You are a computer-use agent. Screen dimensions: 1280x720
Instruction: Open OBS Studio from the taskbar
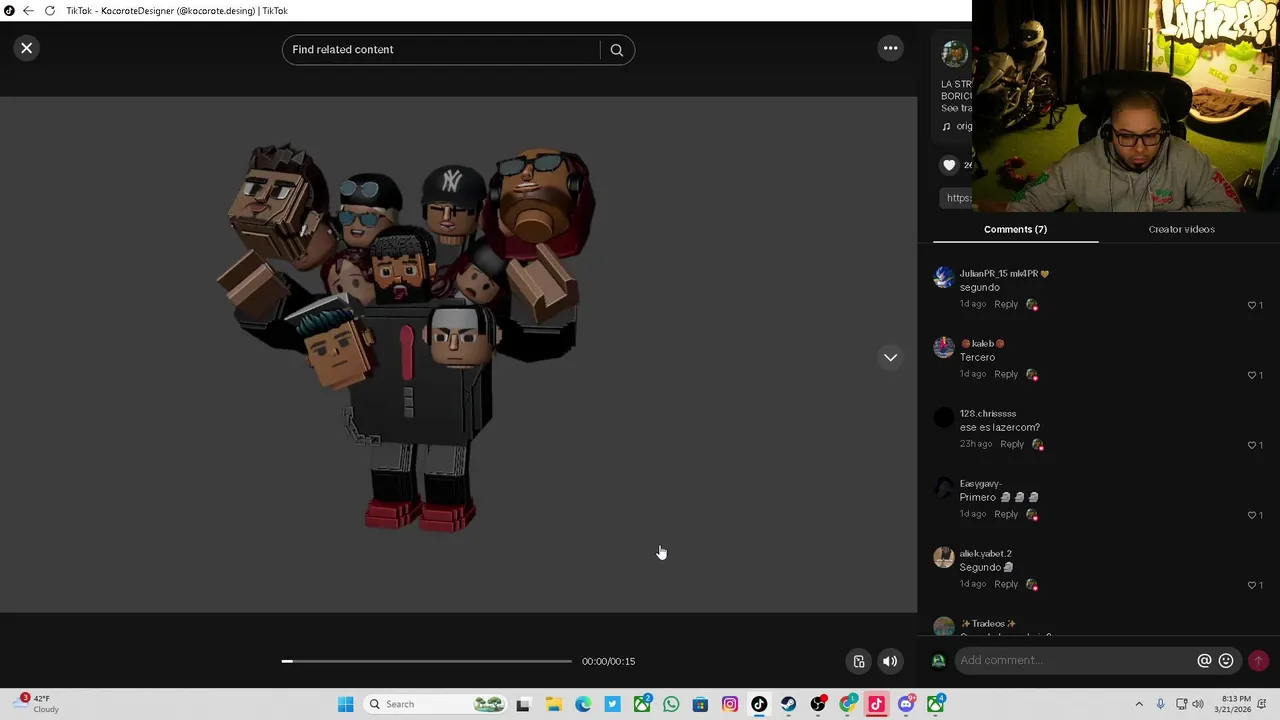(818, 705)
